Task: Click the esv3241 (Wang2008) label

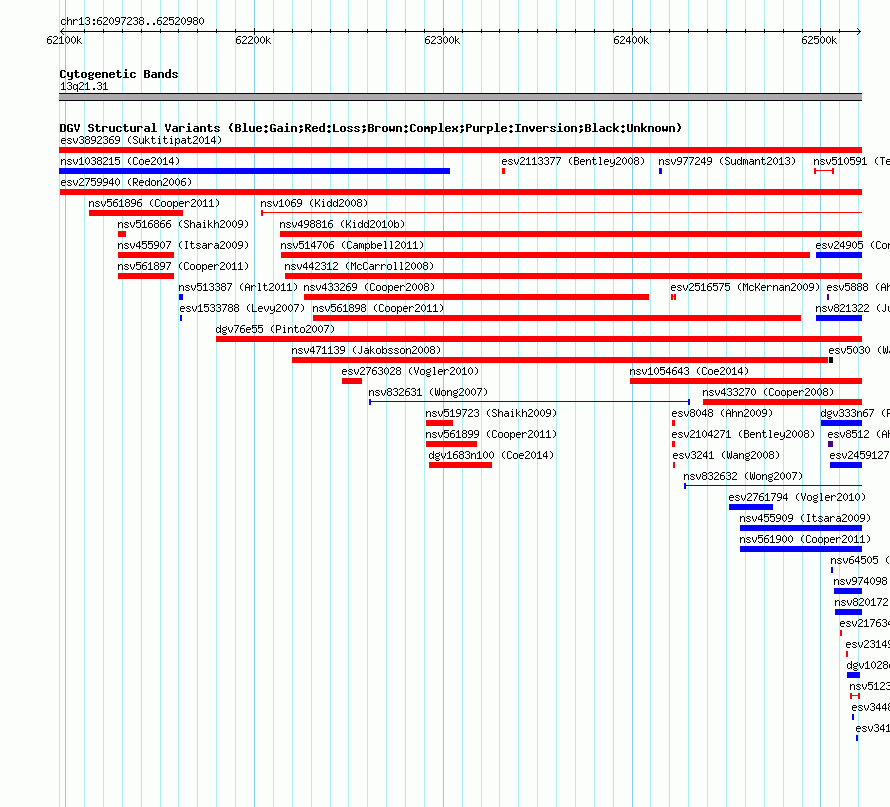Action: point(726,455)
